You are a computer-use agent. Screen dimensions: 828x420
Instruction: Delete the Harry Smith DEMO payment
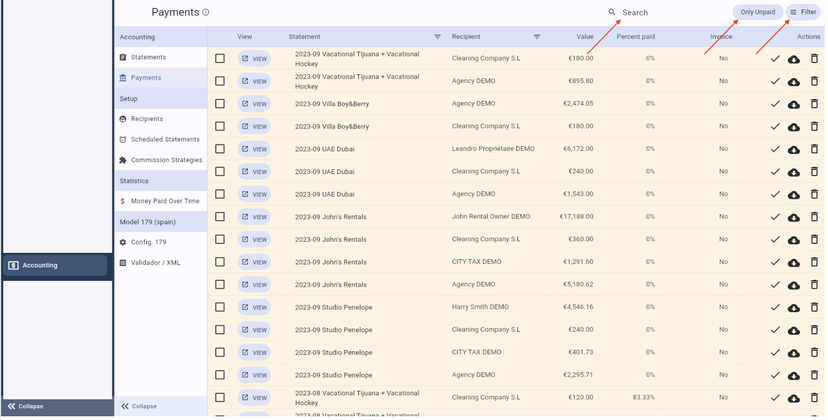[x=814, y=307]
